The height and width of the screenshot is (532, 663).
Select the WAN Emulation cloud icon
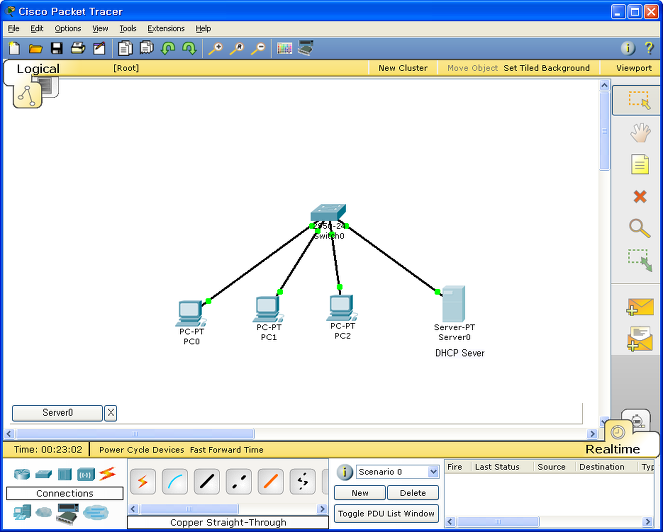coord(44,513)
